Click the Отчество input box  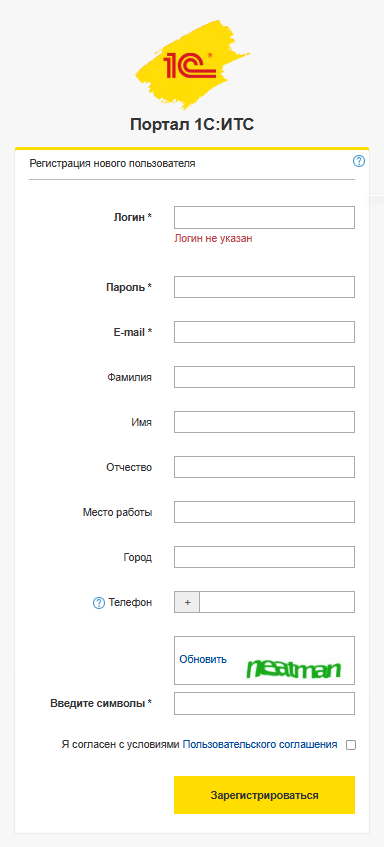[x=264, y=467]
